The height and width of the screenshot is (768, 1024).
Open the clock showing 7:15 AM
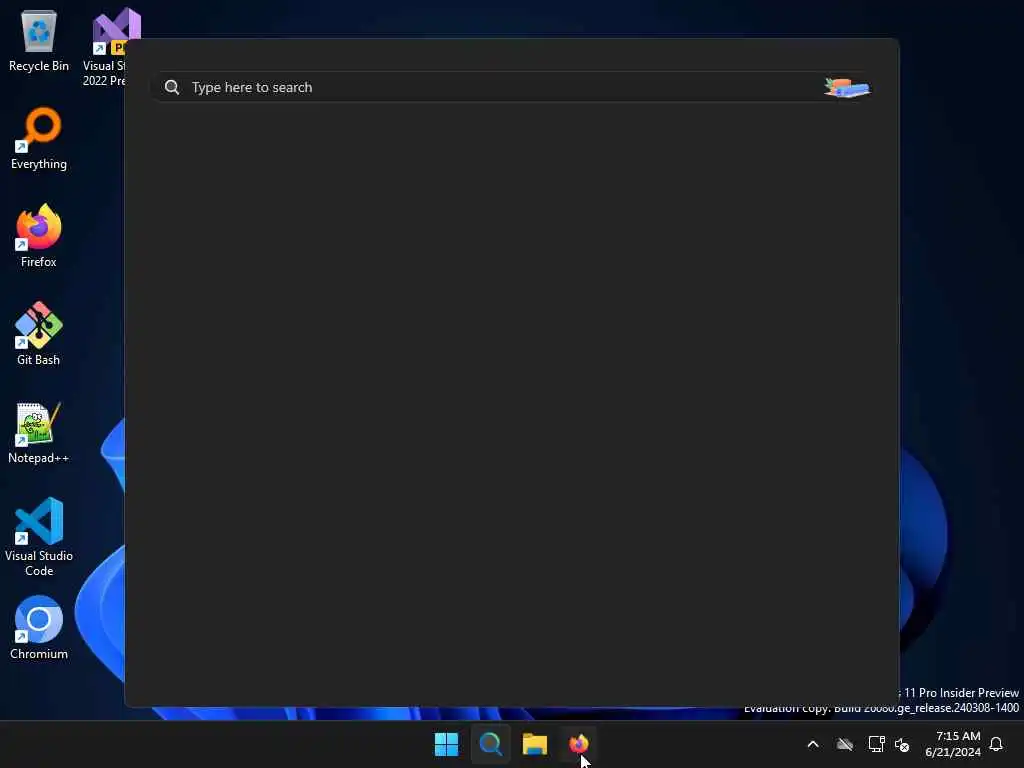point(953,744)
